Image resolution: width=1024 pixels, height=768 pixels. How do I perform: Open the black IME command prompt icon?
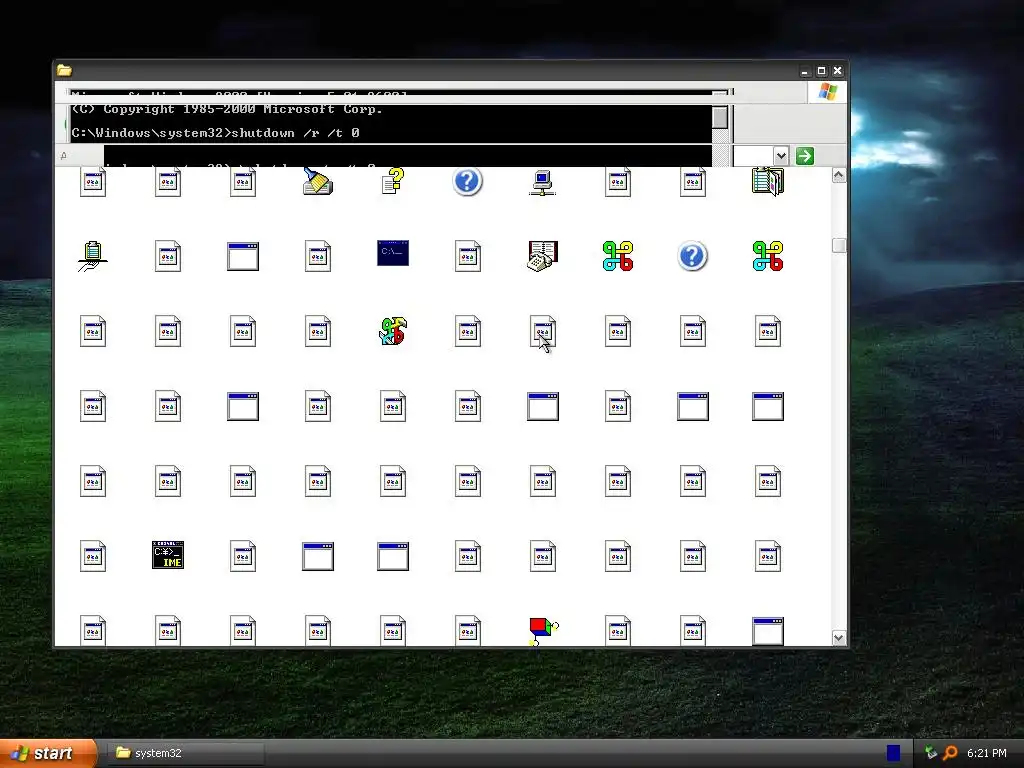coord(168,555)
